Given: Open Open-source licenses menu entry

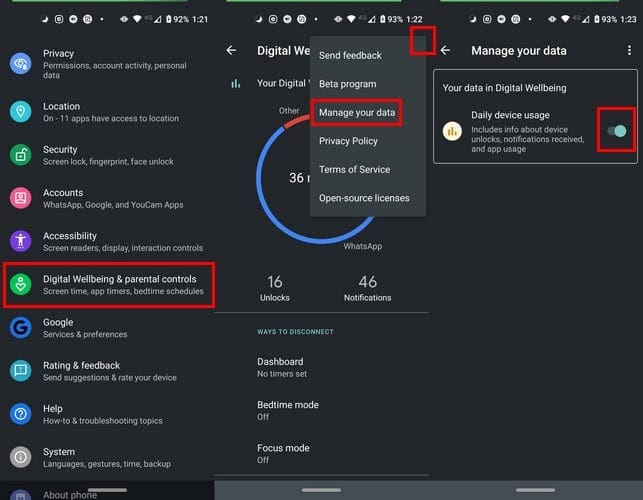Looking at the screenshot, I should pos(364,198).
